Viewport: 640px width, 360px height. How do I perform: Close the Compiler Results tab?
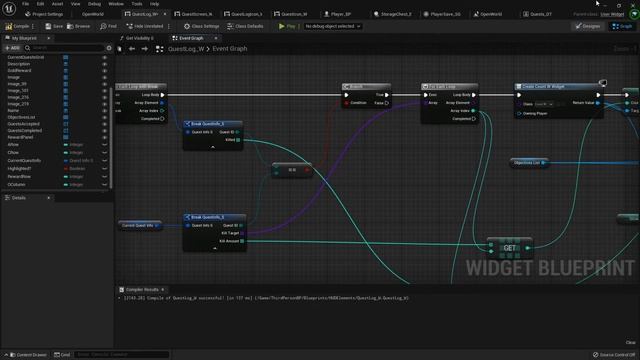[x=162, y=289]
